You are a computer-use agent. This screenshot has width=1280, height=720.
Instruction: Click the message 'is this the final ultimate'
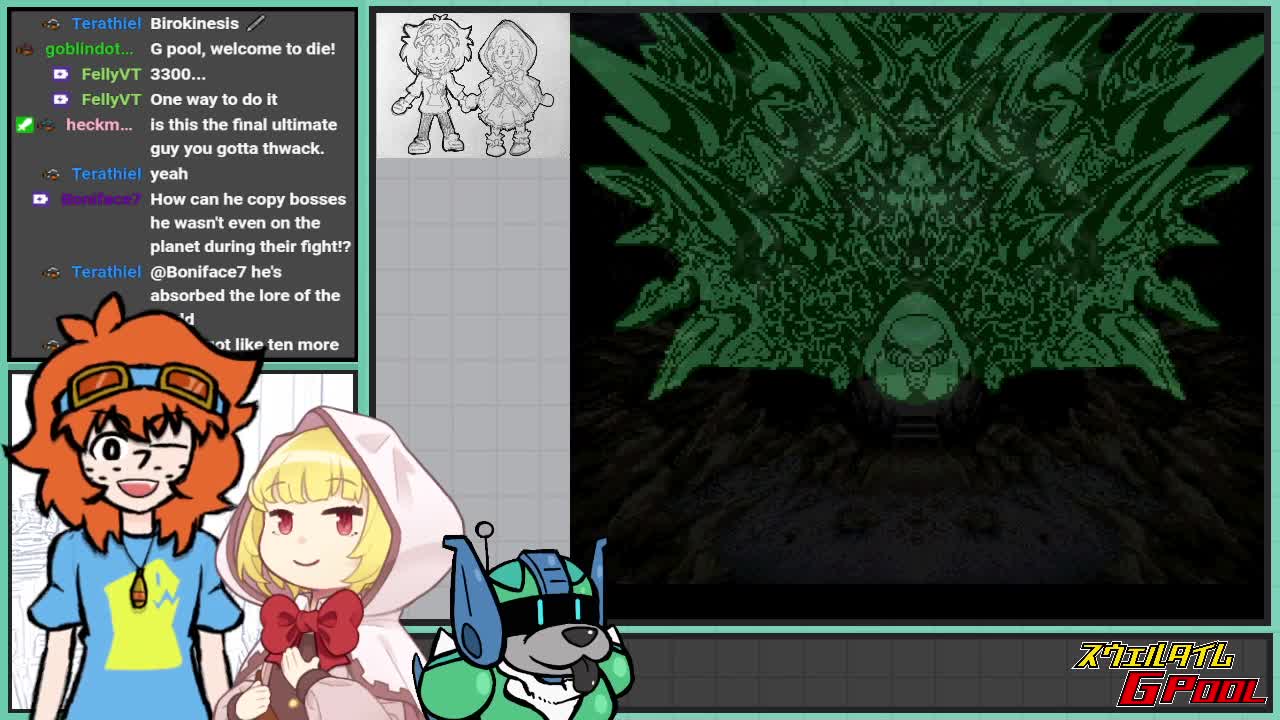coord(244,124)
